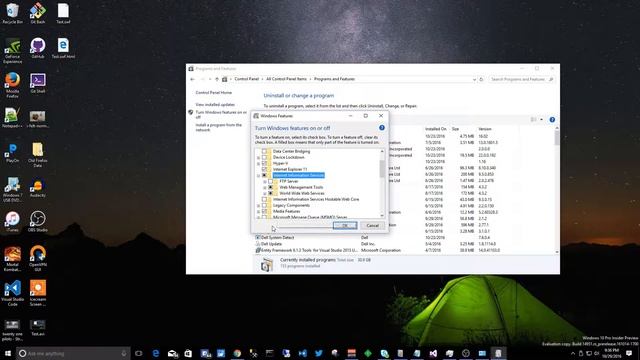Open the Store app from the taskbar
The image size is (640, 360).
[x=188, y=353]
